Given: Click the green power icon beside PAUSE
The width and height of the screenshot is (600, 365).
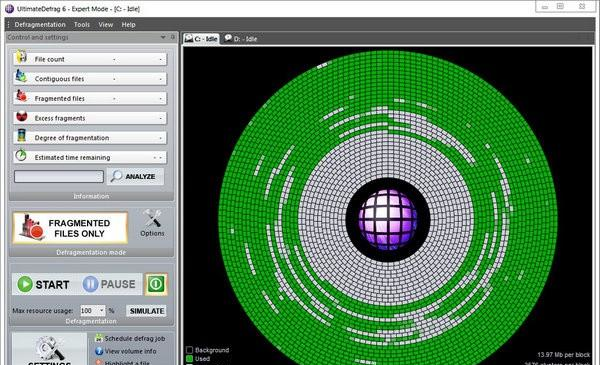Looking at the screenshot, I should click(156, 284).
